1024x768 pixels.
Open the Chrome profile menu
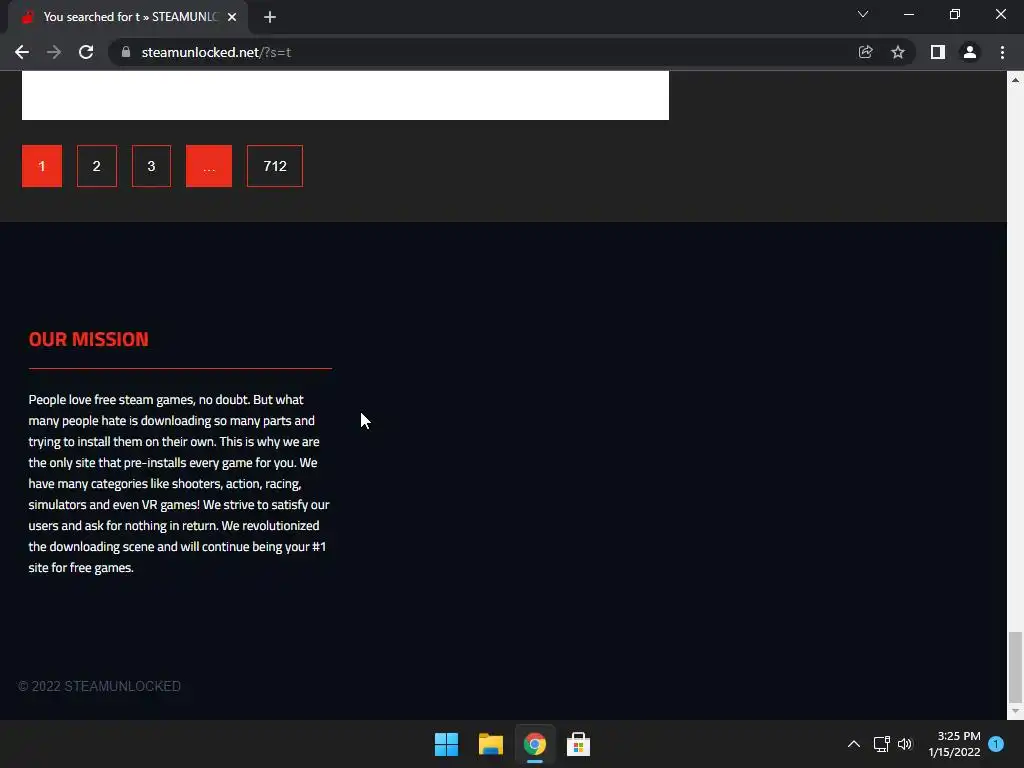pyautogui.click(x=970, y=52)
